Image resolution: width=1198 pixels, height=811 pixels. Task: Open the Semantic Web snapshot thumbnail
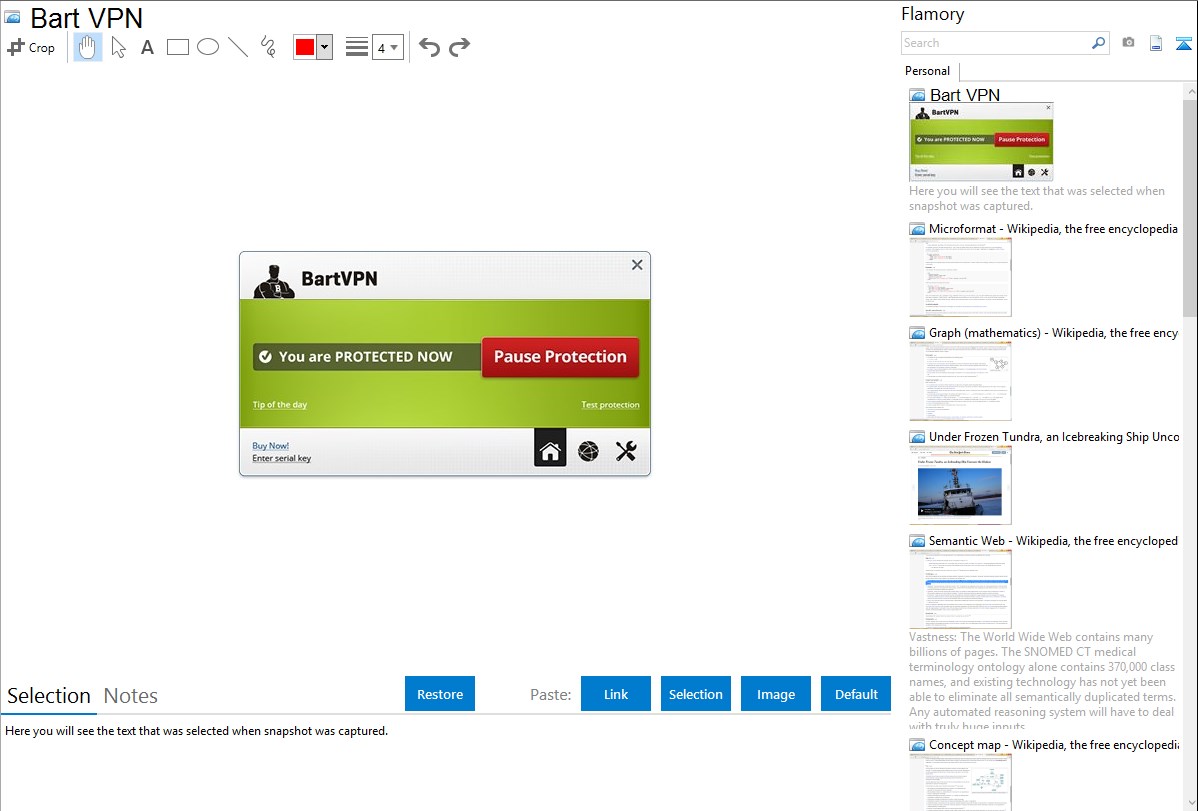coord(960,589)
